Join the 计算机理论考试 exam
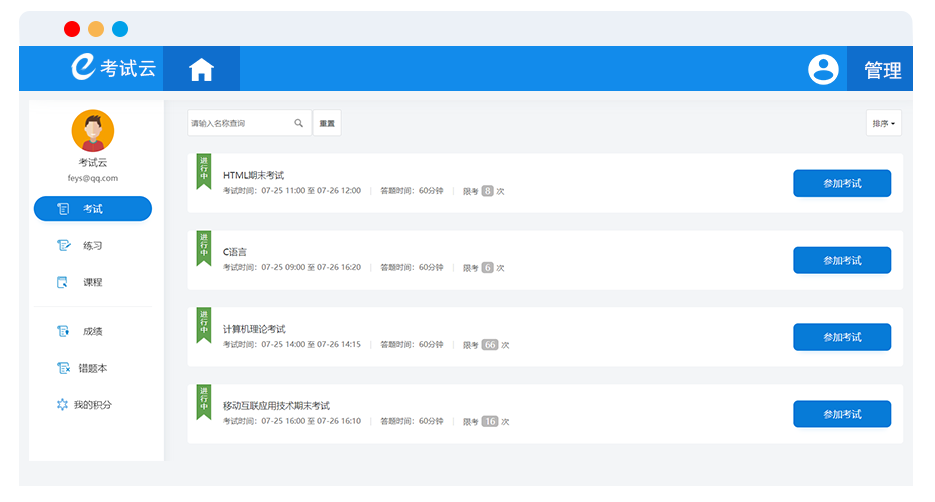This screenshot has width=935, height=502. 842,337
